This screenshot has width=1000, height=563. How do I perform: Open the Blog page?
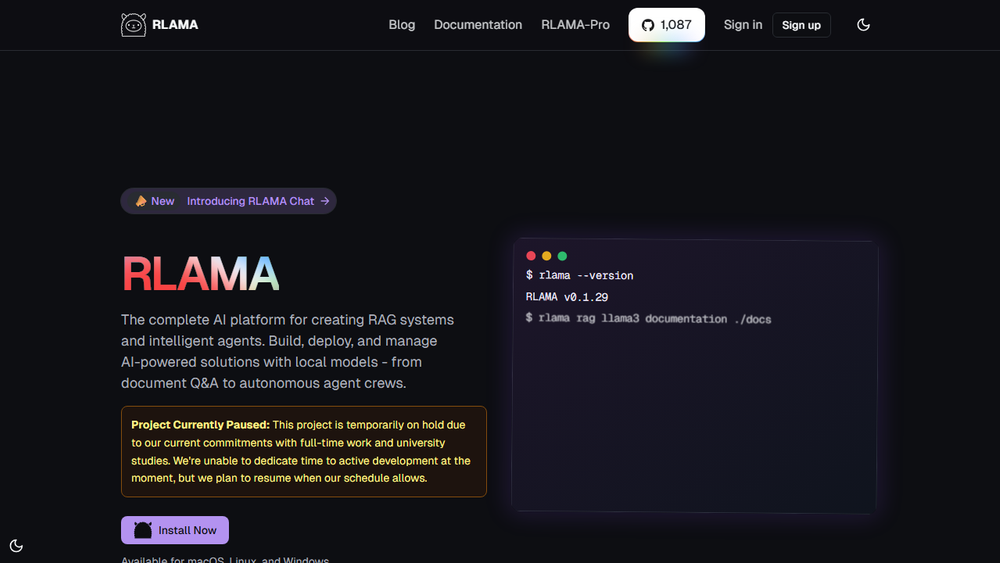[x=402, y=25]
